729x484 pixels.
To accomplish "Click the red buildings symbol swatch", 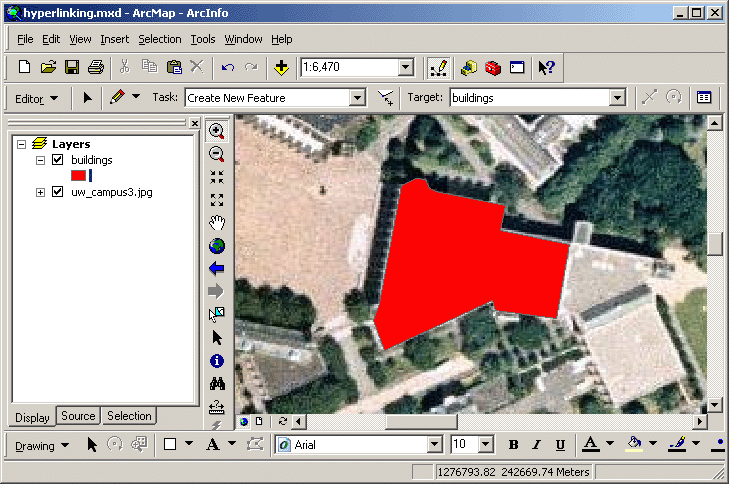I will pyautogui.click(x=78, y=175).
